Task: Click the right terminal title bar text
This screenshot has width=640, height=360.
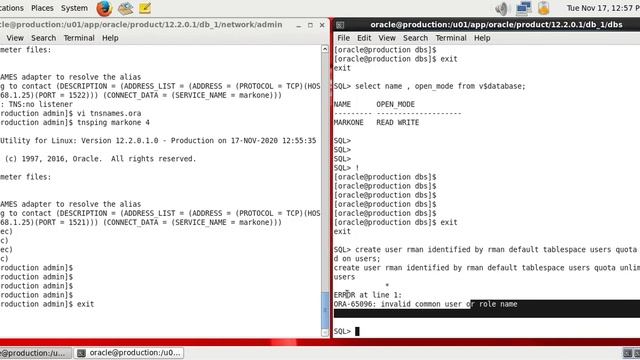Action: click(x=496, y=25)
